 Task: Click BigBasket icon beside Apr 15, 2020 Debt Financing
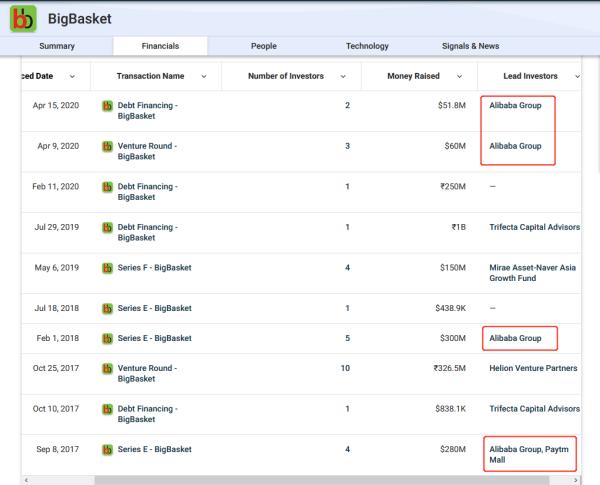107,105
